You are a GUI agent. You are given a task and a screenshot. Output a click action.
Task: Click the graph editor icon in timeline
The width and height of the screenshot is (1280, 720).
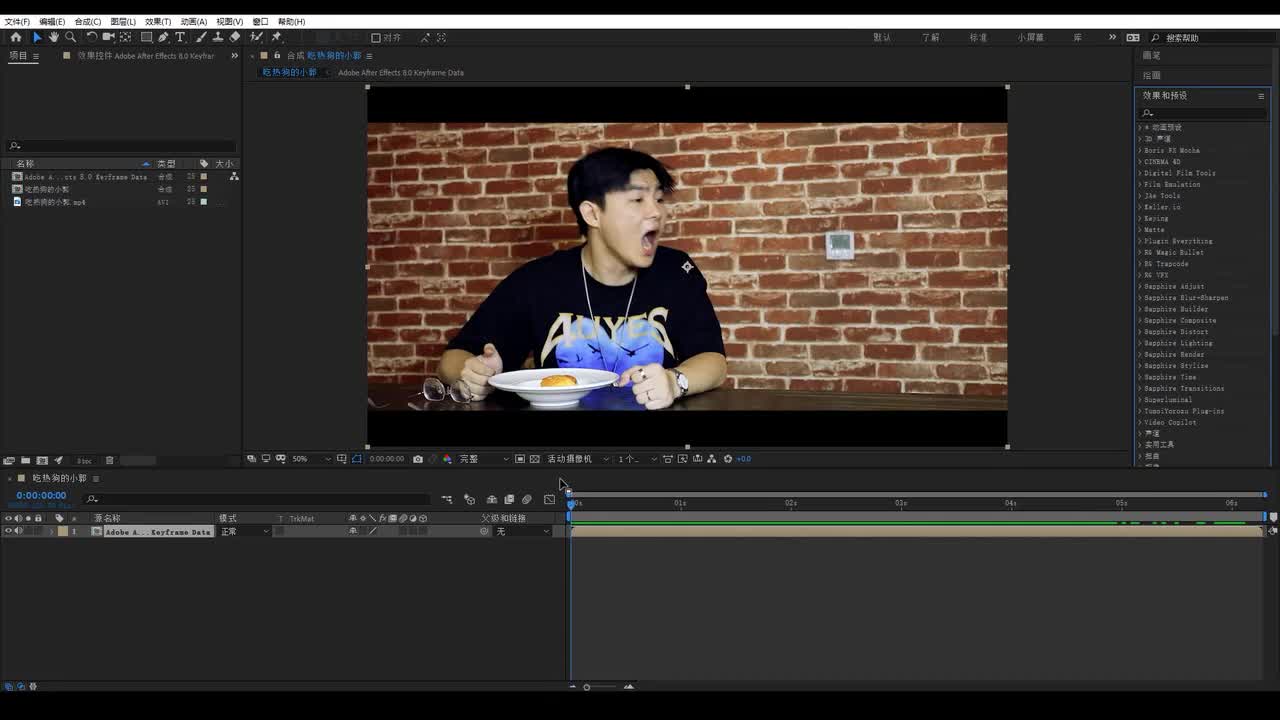[549, 499]
